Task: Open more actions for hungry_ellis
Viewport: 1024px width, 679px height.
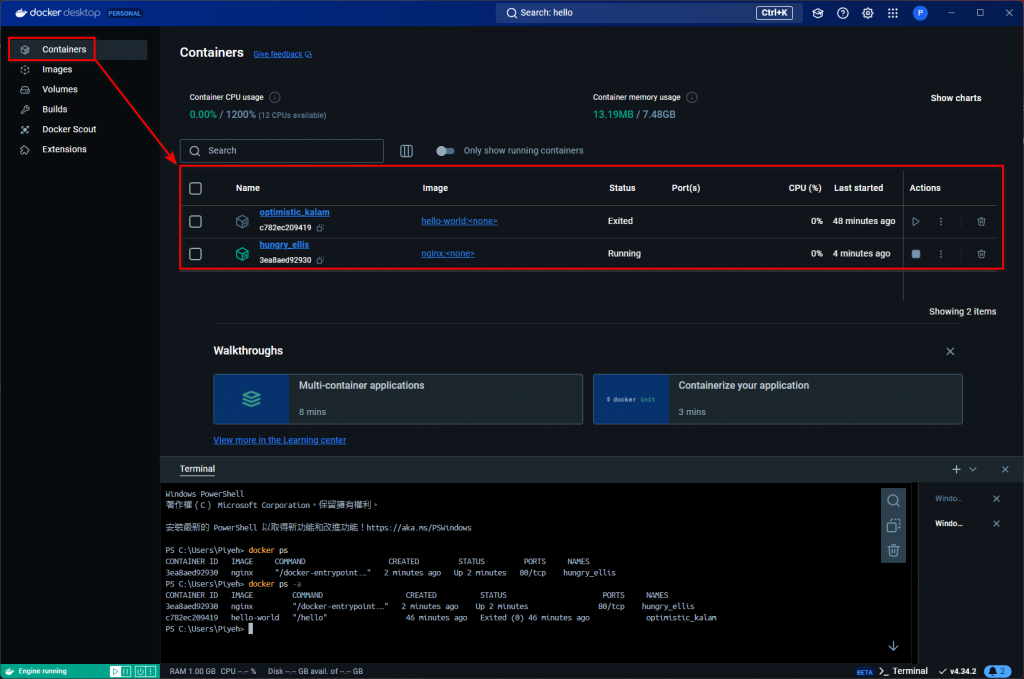Action: coord(940,254)
